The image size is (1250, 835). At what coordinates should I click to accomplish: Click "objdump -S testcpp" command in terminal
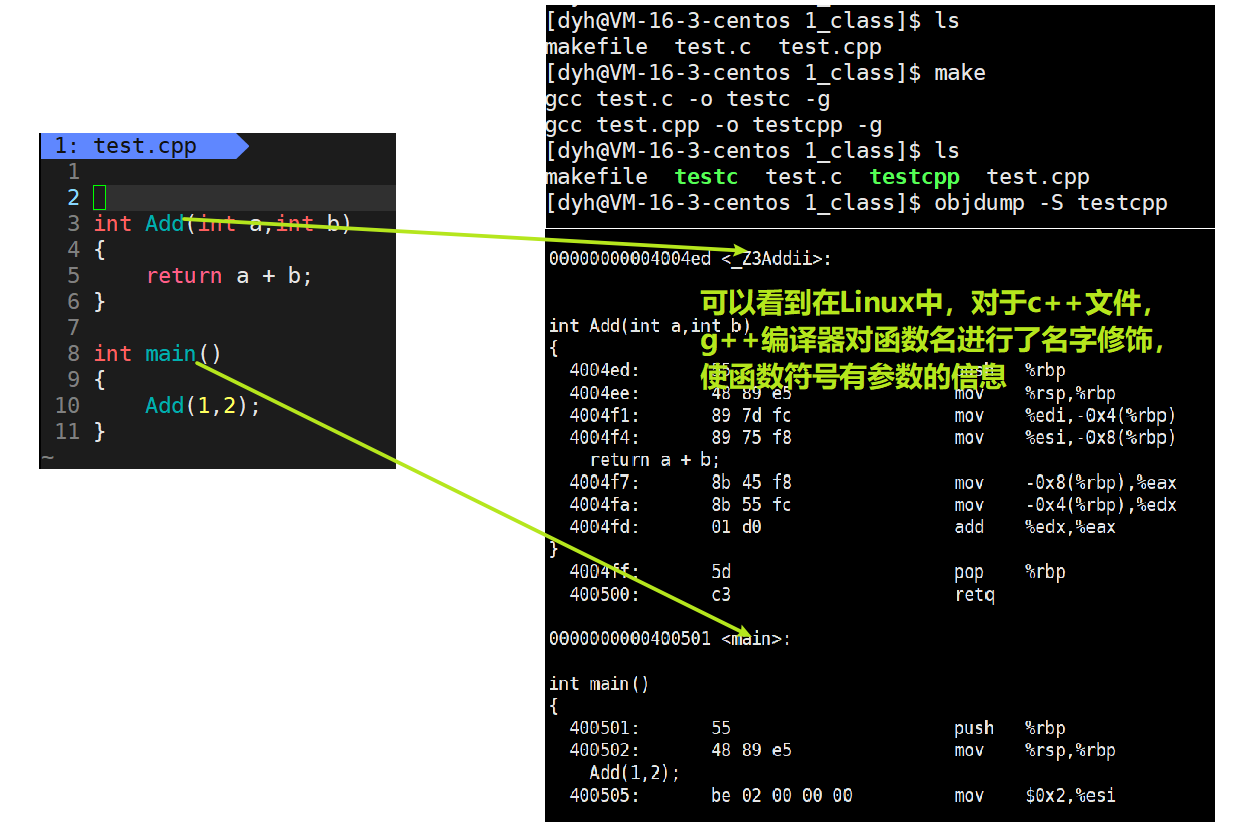[1050, 203]
